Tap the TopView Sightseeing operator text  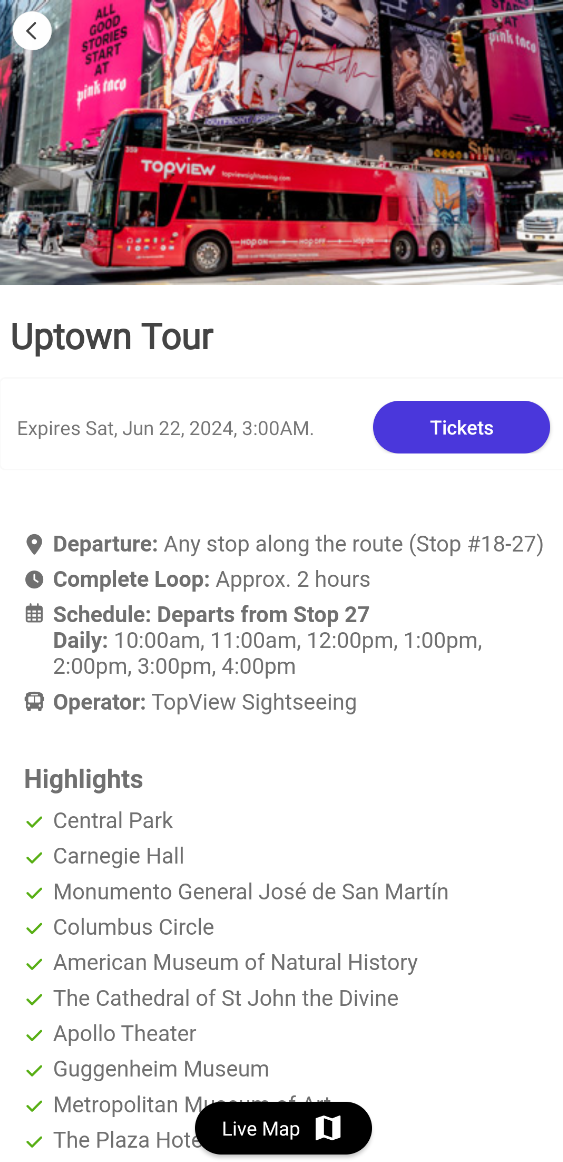(254, 702)
